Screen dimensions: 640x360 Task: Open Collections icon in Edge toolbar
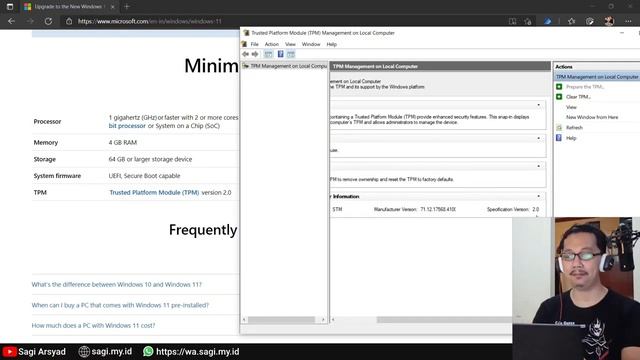590,21
